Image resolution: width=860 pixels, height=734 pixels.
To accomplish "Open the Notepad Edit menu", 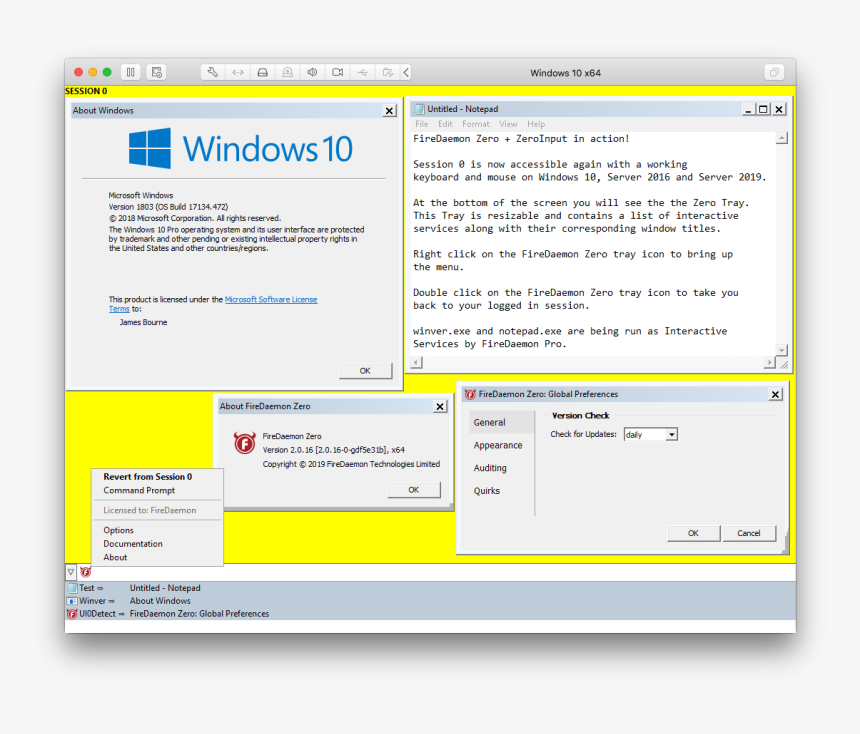I will click(x=445, y=124).
